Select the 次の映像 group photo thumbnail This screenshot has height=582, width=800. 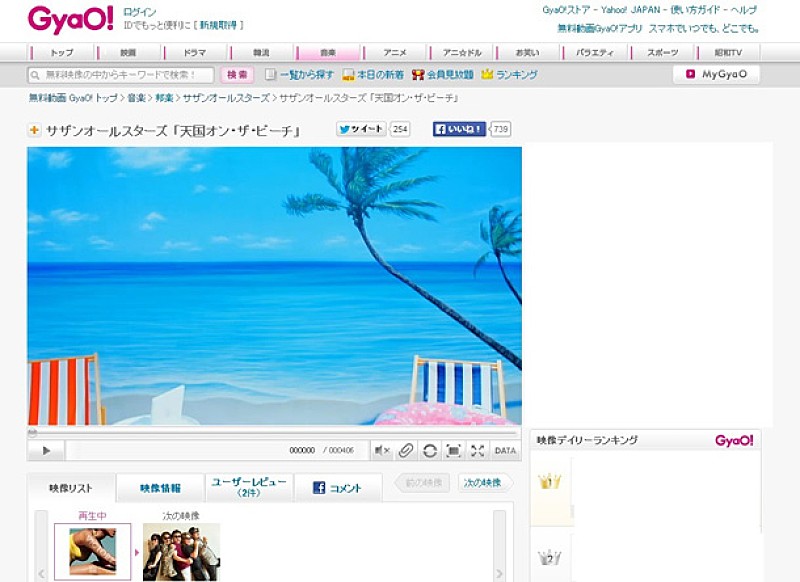click(x=181, y=552)
